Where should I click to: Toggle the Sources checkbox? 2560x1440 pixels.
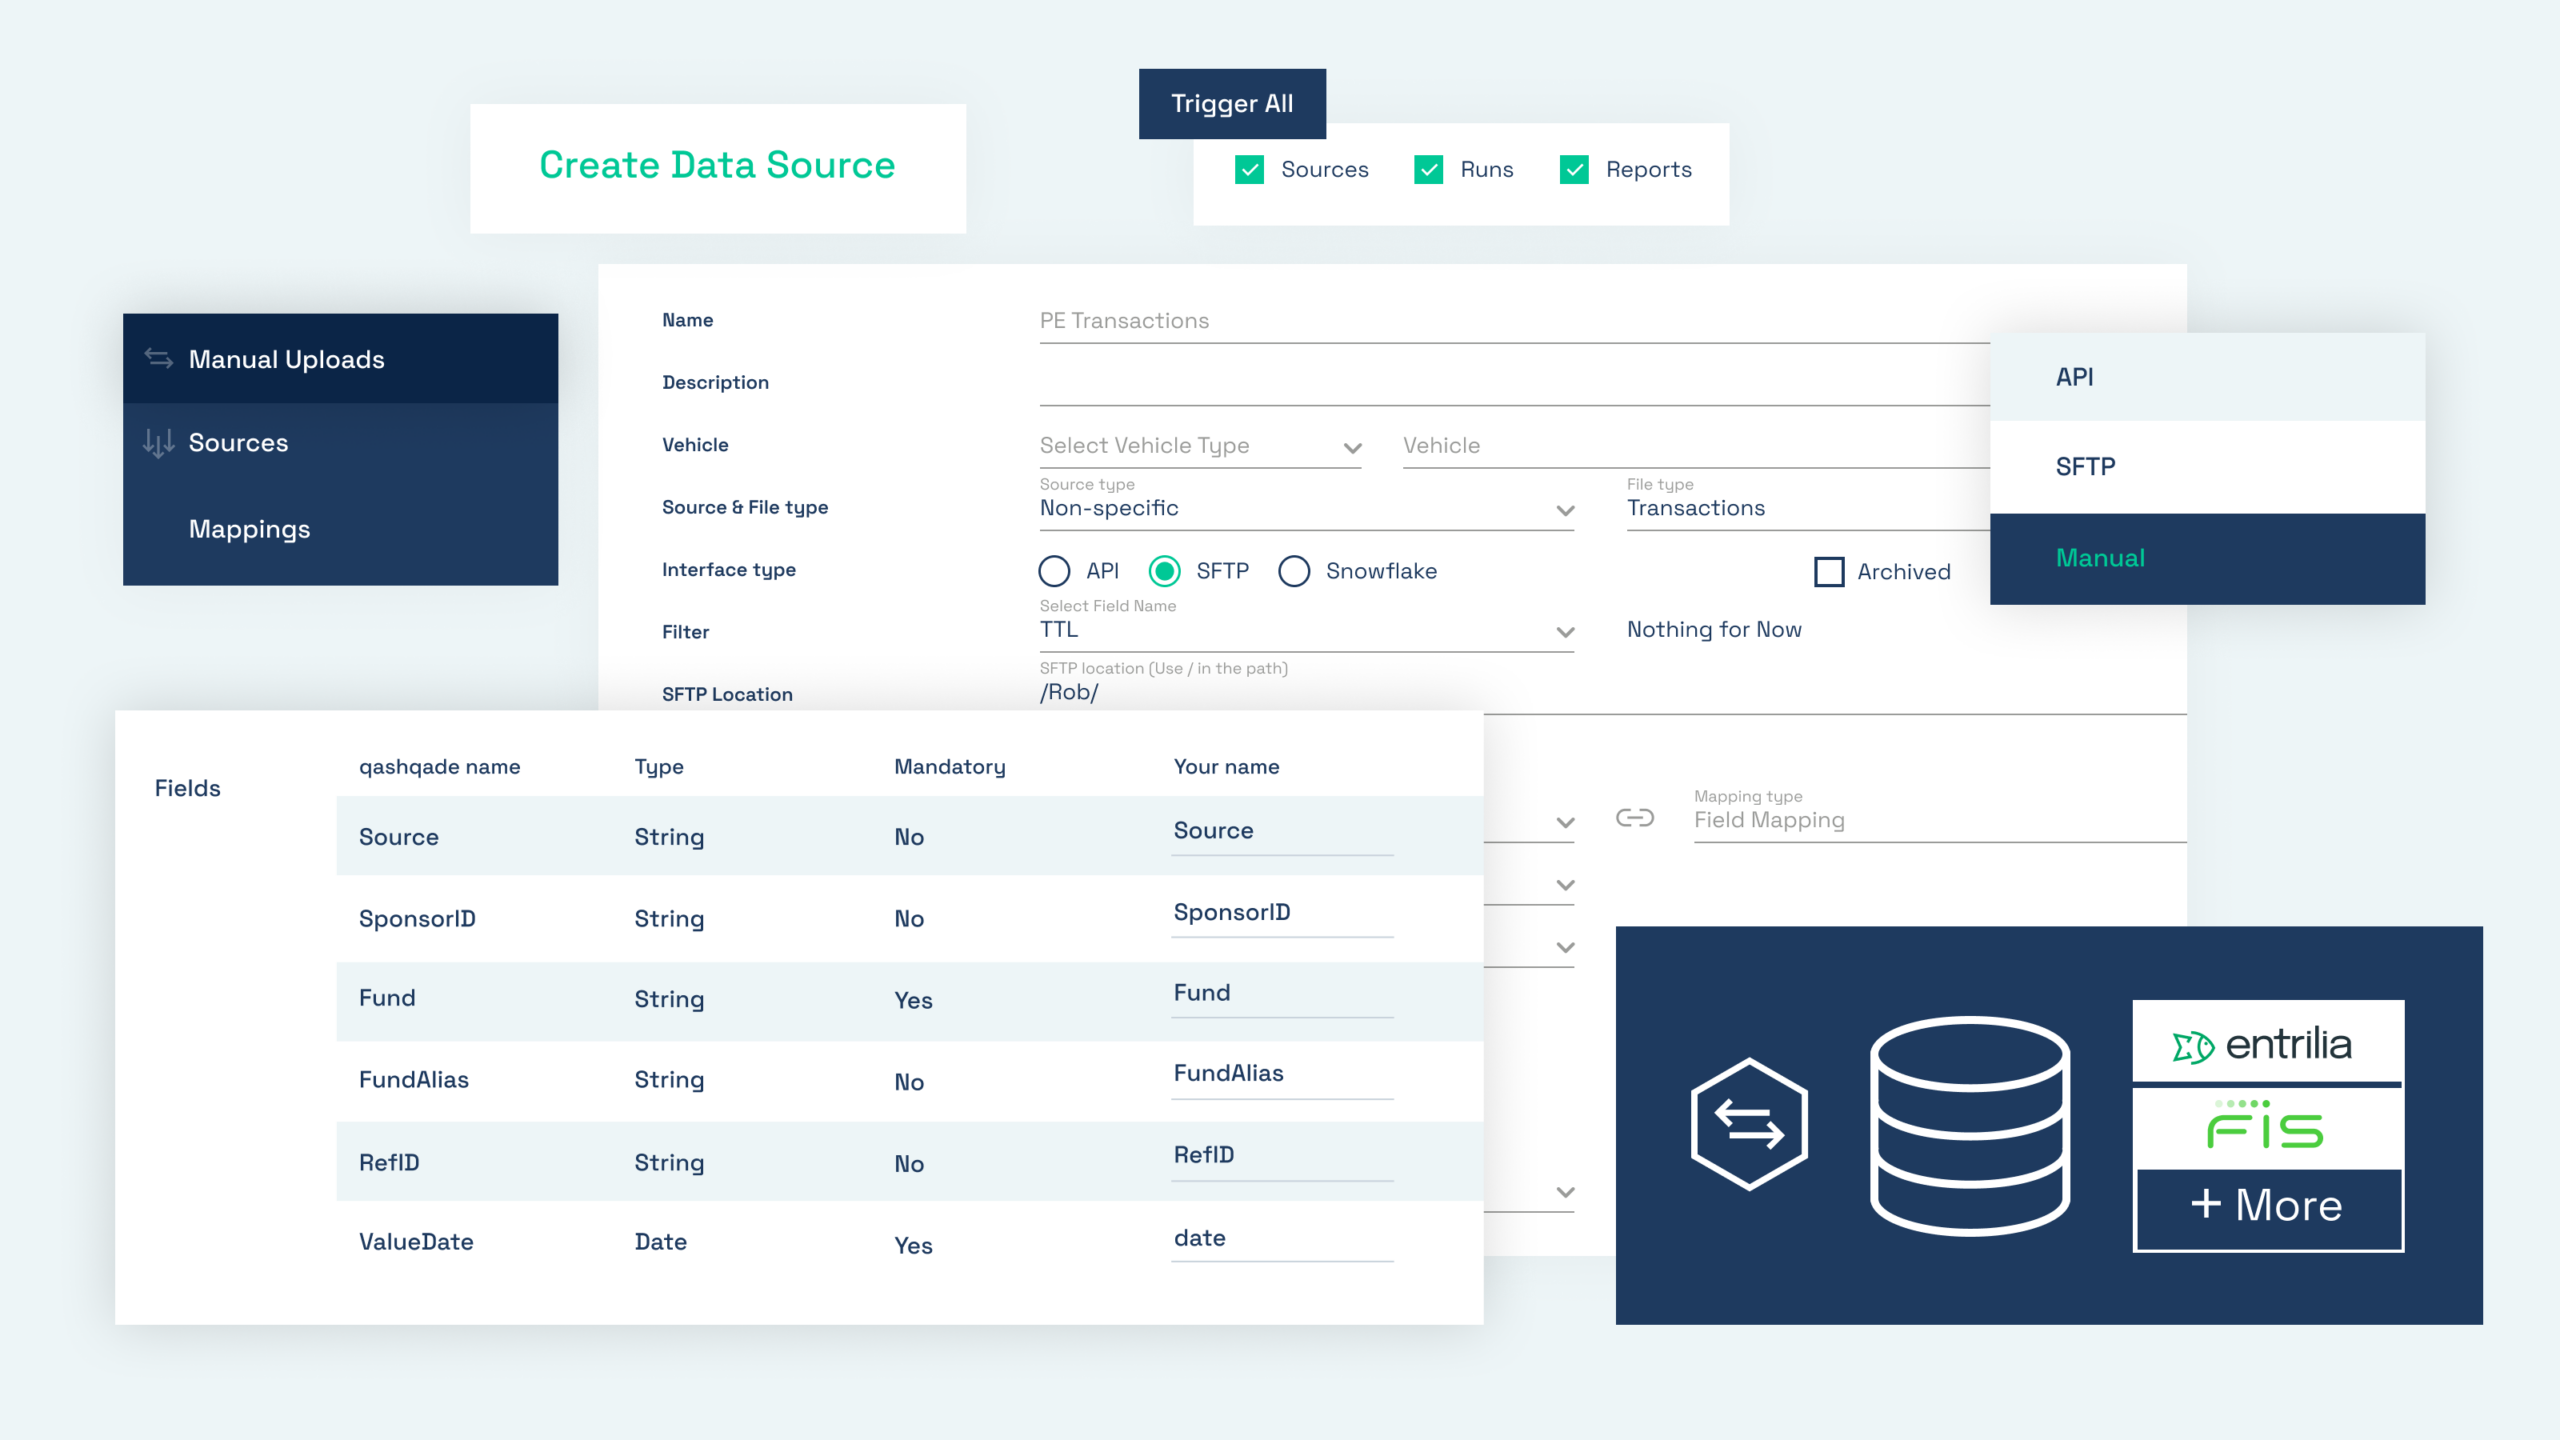pyautogui.click(x=1249, y=170)
